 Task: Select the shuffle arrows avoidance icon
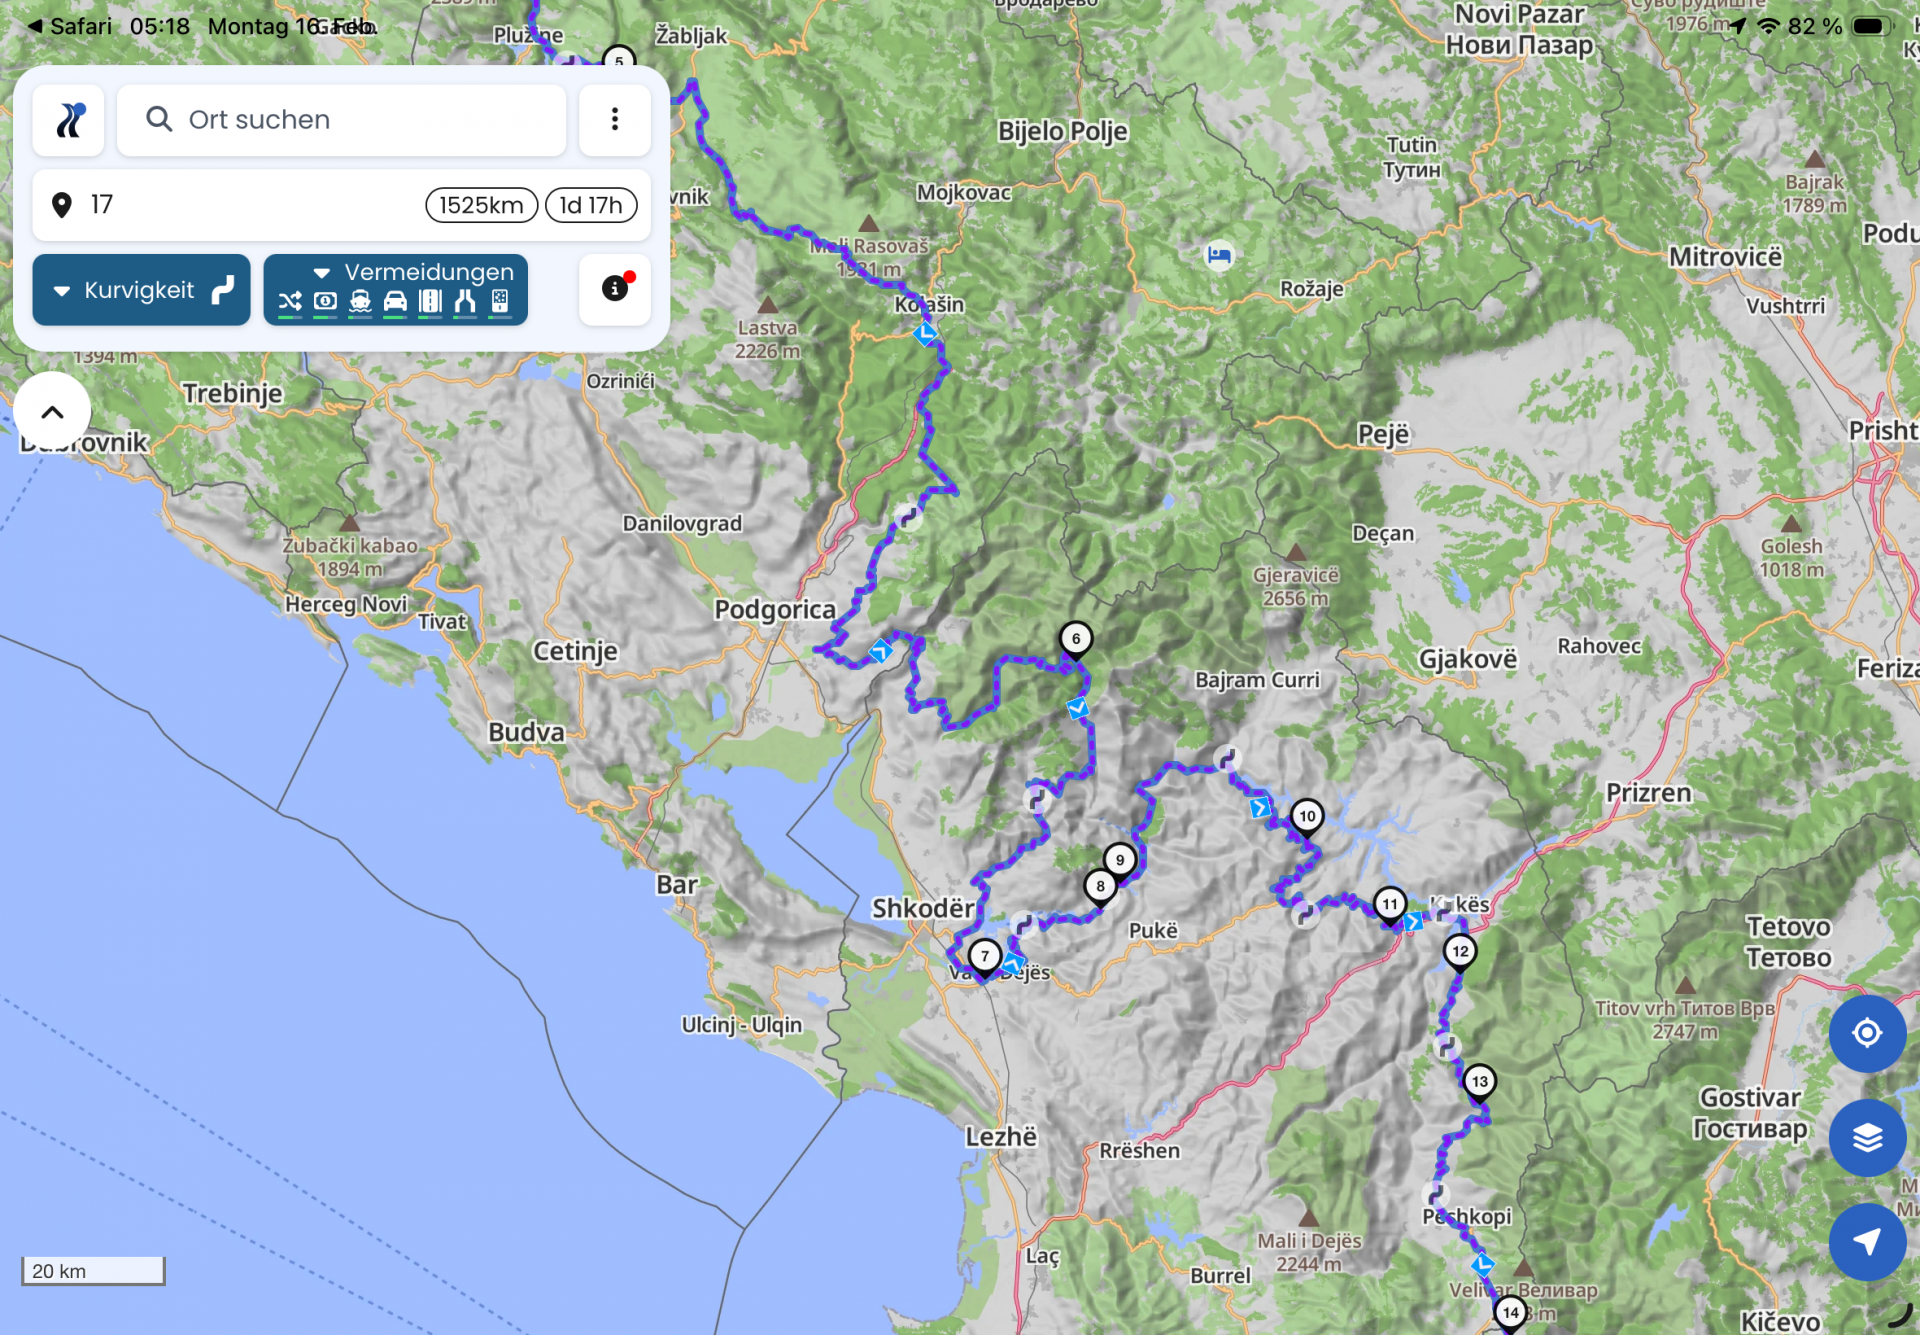tap(290, 301)
